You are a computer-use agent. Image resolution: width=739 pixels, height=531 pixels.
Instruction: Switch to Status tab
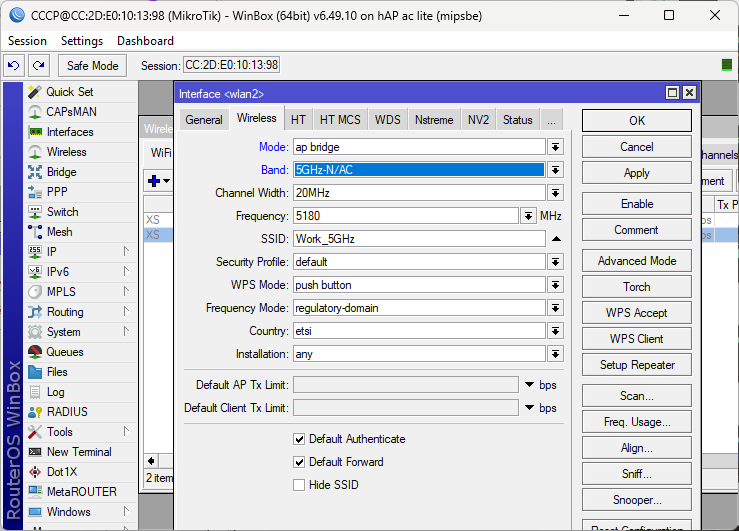pos(517,120)
